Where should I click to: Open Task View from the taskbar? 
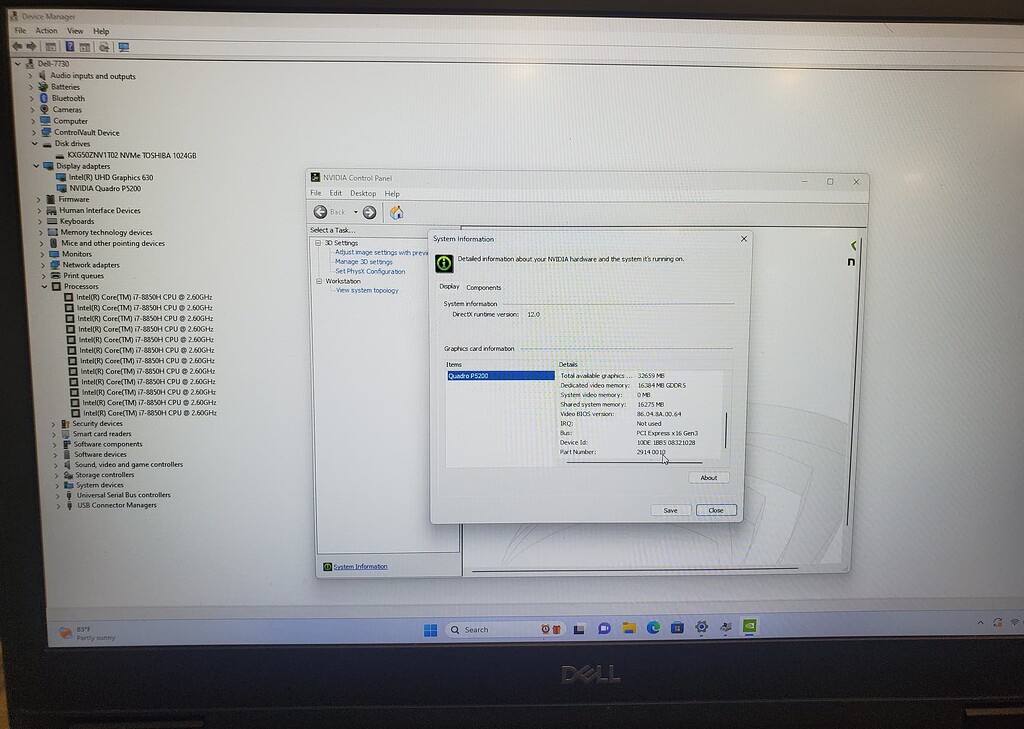click(x=579, y=629)
